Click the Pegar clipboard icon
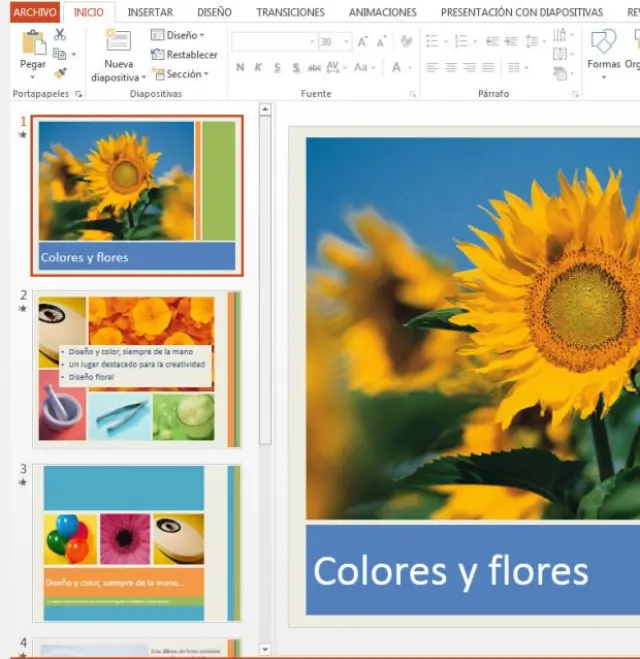The height and width of the screenshot is (659, 640). 33,43
